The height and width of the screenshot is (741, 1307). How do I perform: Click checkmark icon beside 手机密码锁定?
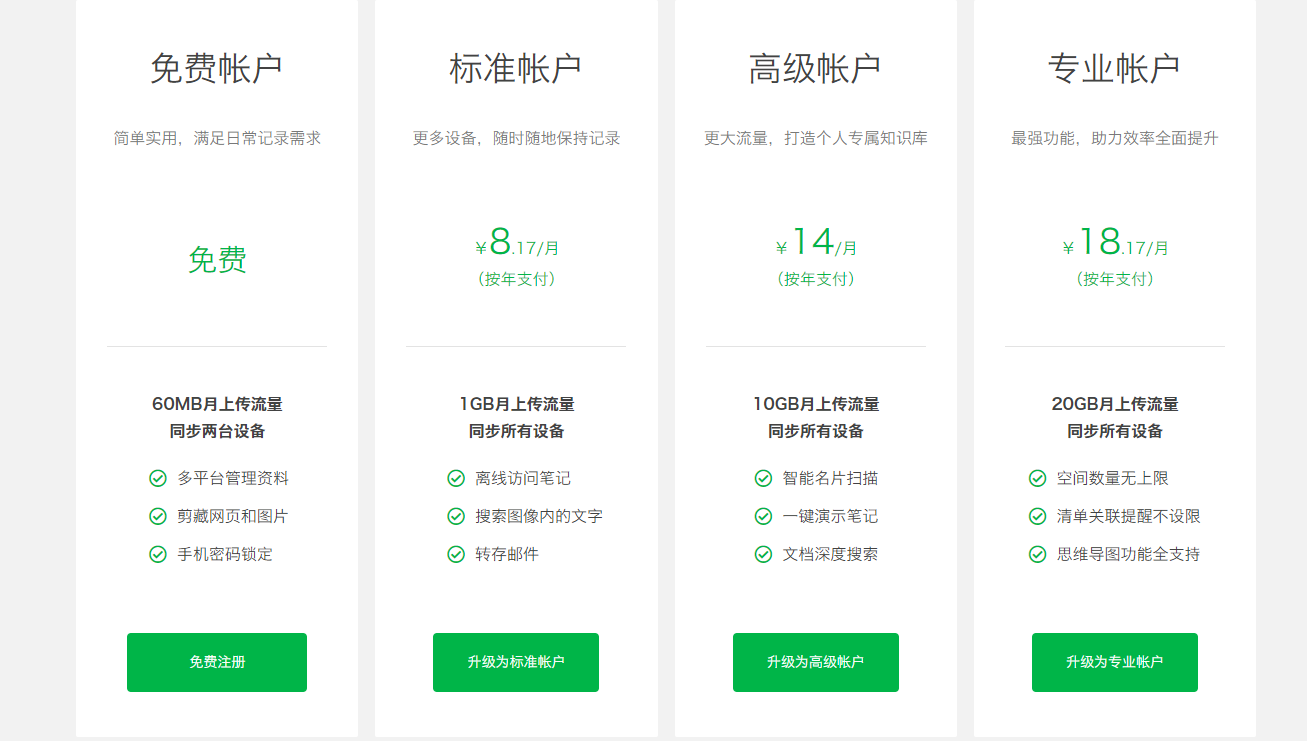(x=158, y=554)
